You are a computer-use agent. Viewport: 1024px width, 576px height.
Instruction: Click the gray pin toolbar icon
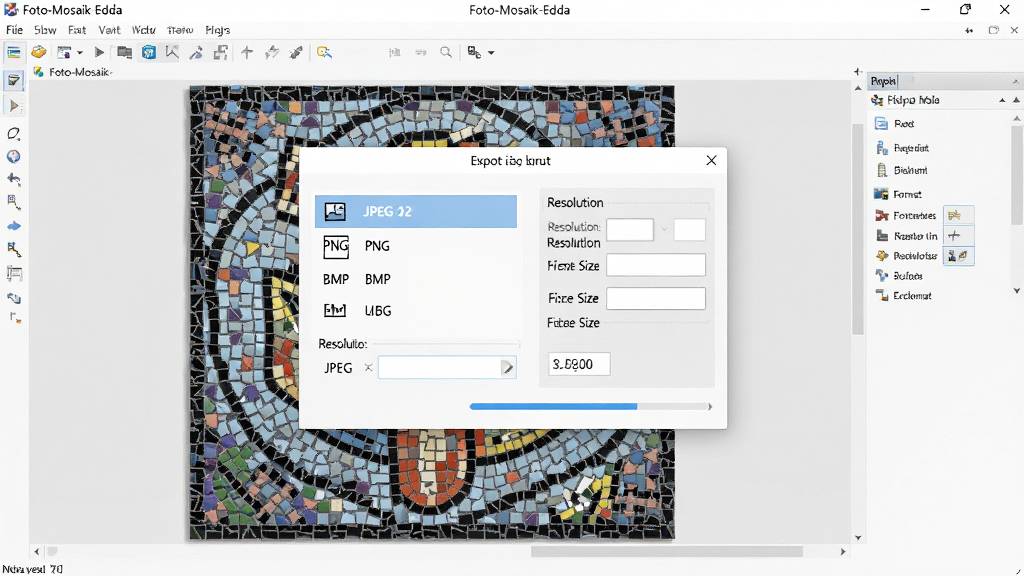[296, 52]
